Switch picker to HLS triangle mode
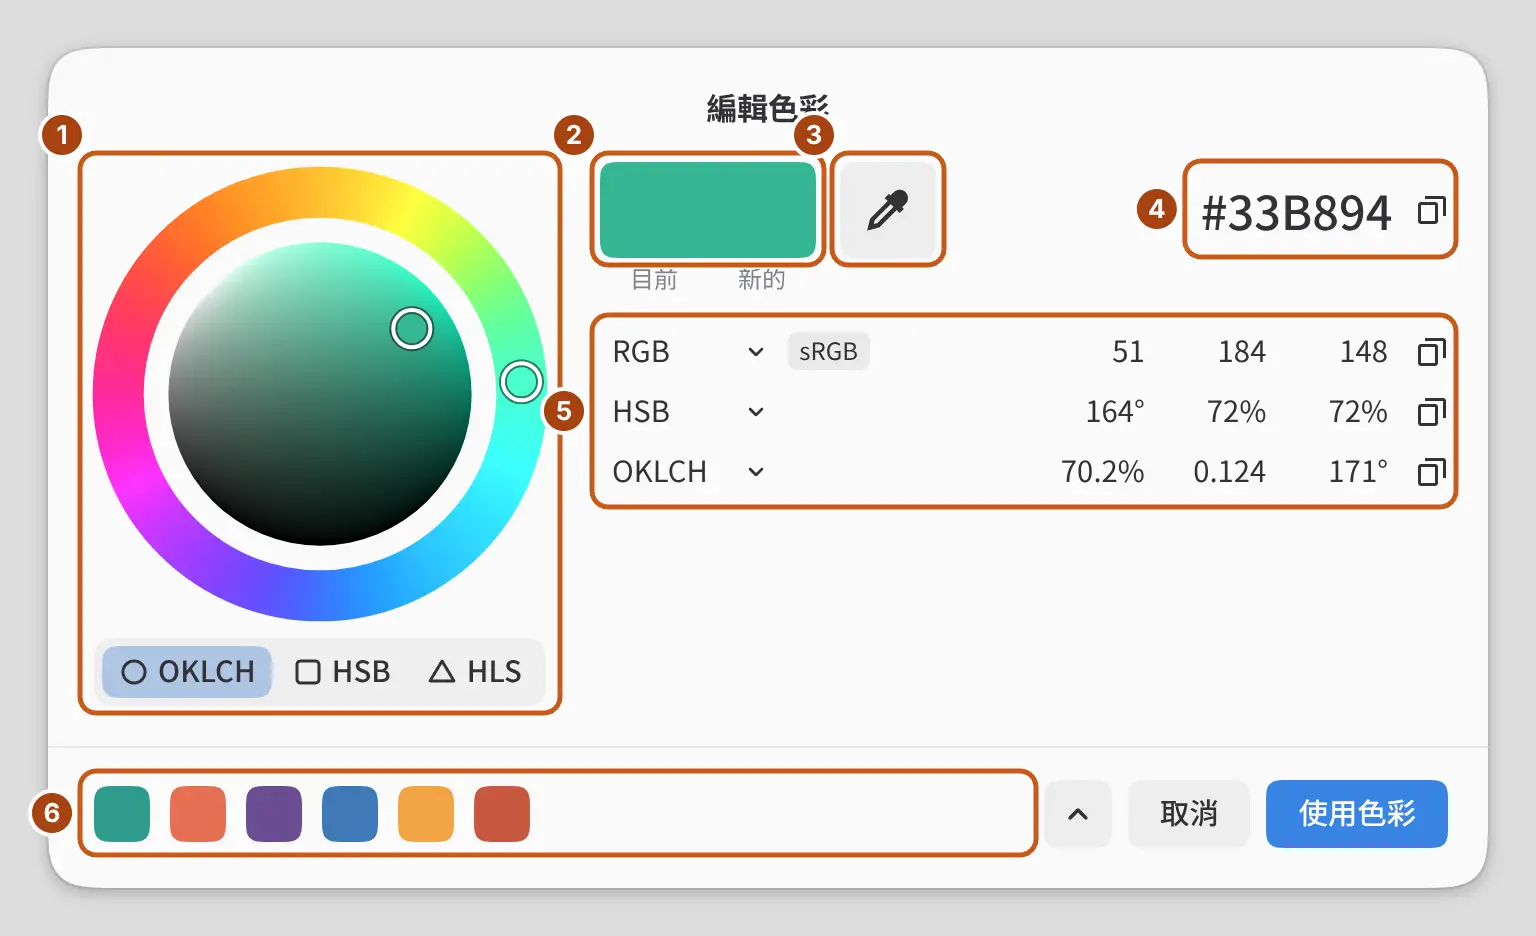The height and width of the screenshot is (936, 1536). point(475,671)
